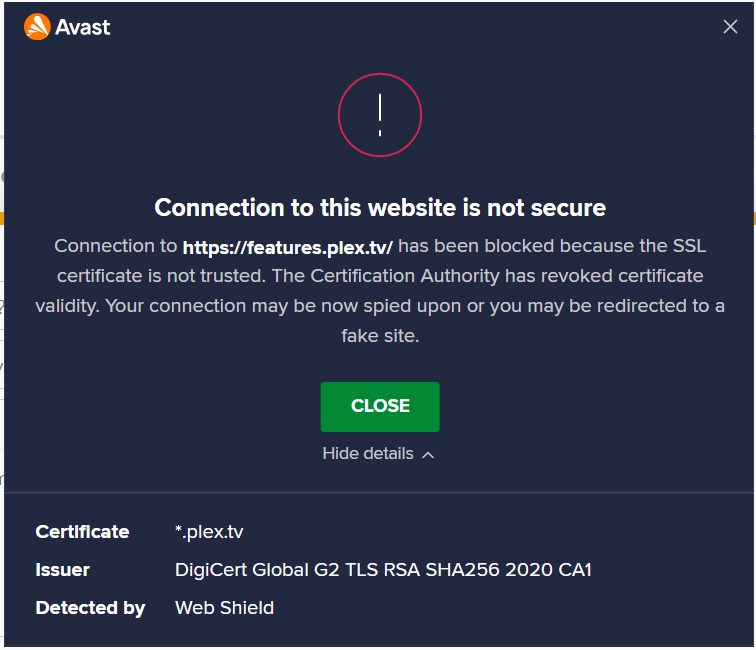
Task: Click the 'fake site.' warning text
Action: pyautogui.click(x=380, y=336)
